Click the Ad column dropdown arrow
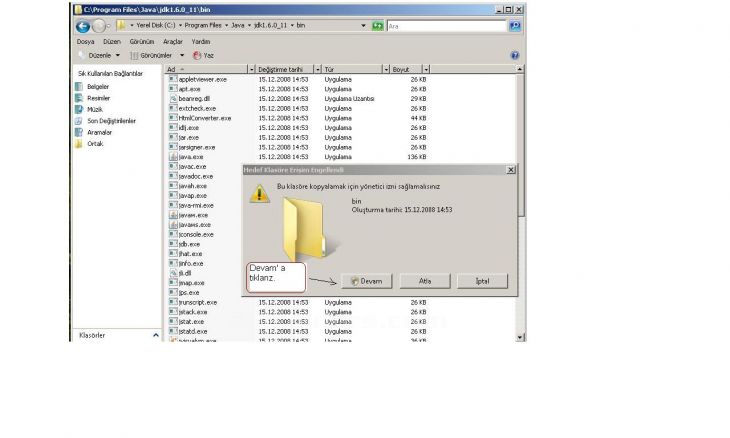 252,69
